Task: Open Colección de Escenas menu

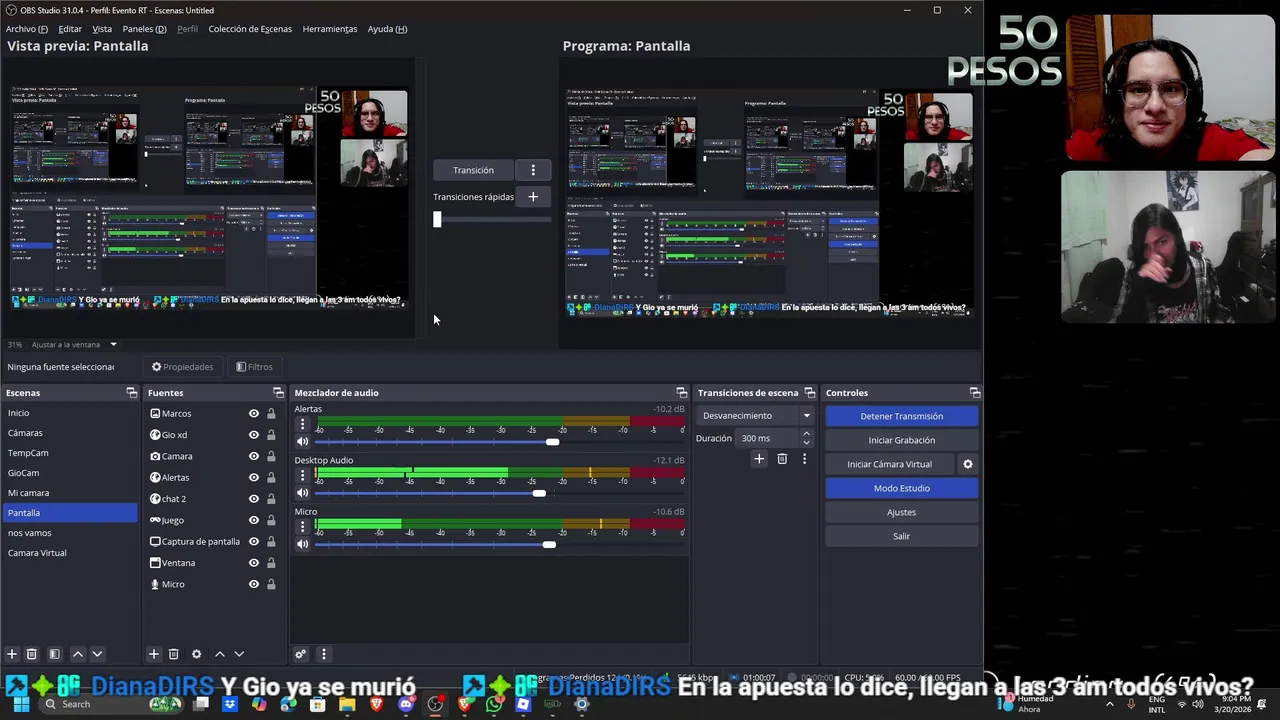Action: pyautogui.click(x=250, y=29)
